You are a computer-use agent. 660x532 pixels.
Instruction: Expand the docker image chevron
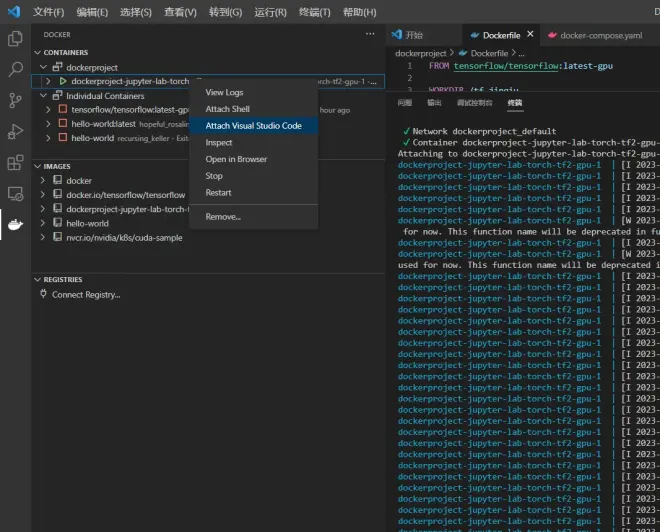[x=43, y=180]
